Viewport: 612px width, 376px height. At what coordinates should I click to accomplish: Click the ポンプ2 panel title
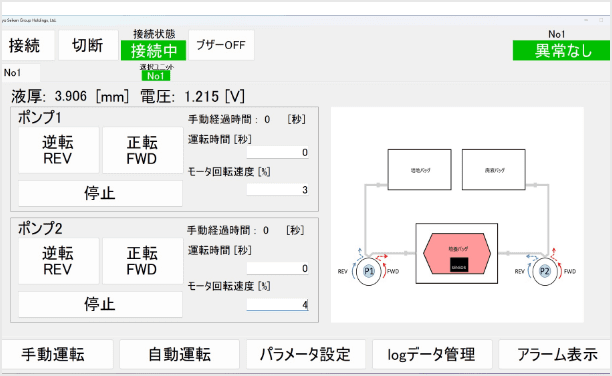[40, 228]
